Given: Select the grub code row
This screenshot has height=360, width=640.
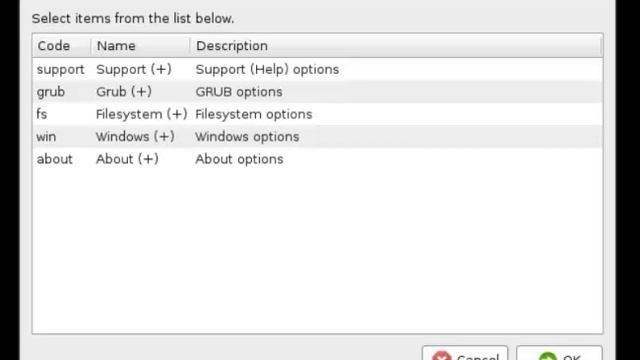Looking at the screenshot, I should [x=317, y=92].
